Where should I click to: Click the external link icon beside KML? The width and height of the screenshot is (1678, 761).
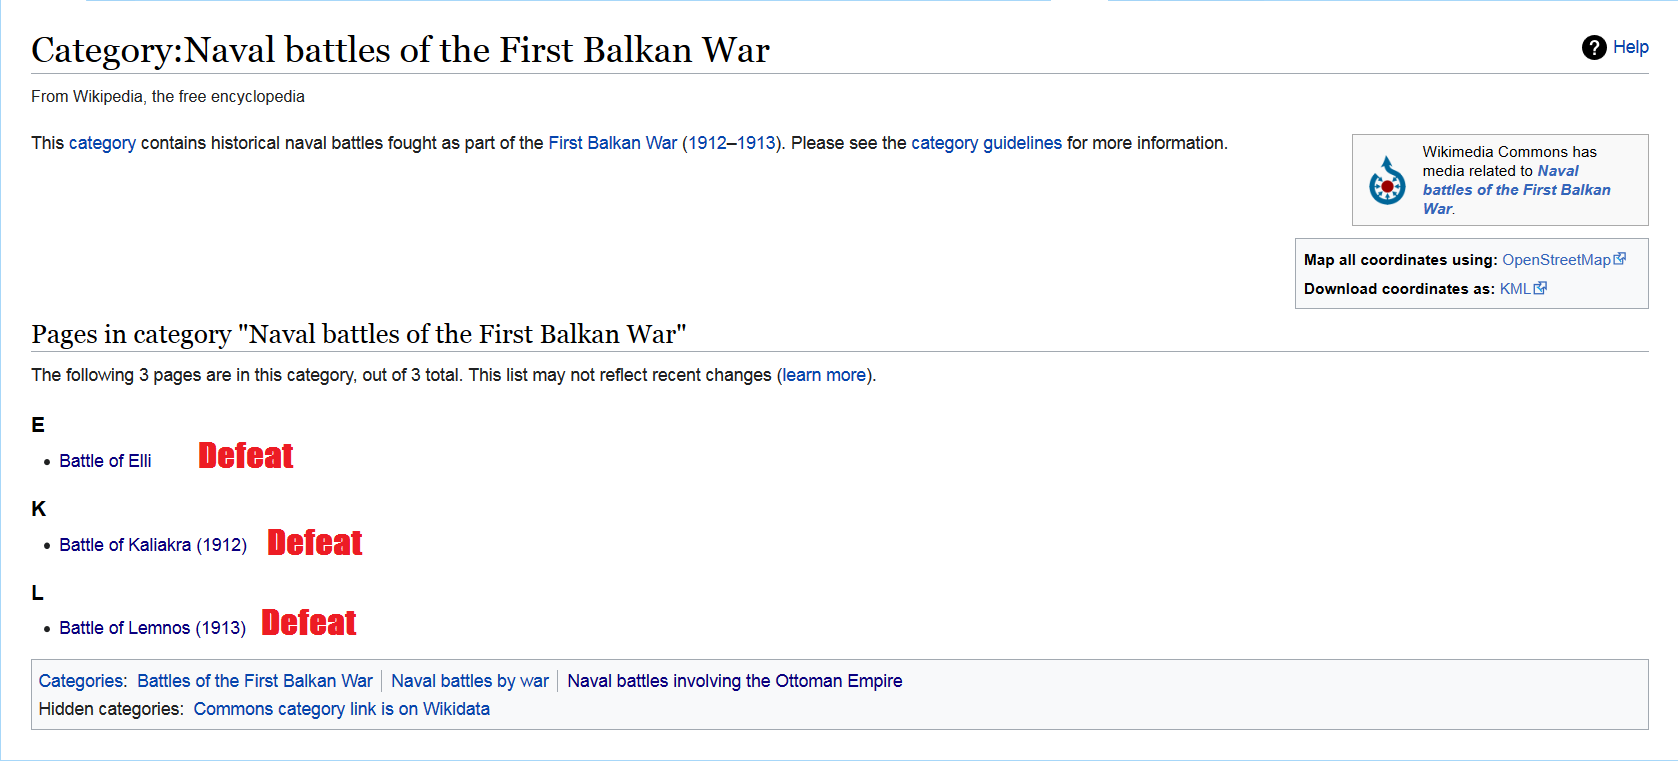click(x=1541, y=288)
